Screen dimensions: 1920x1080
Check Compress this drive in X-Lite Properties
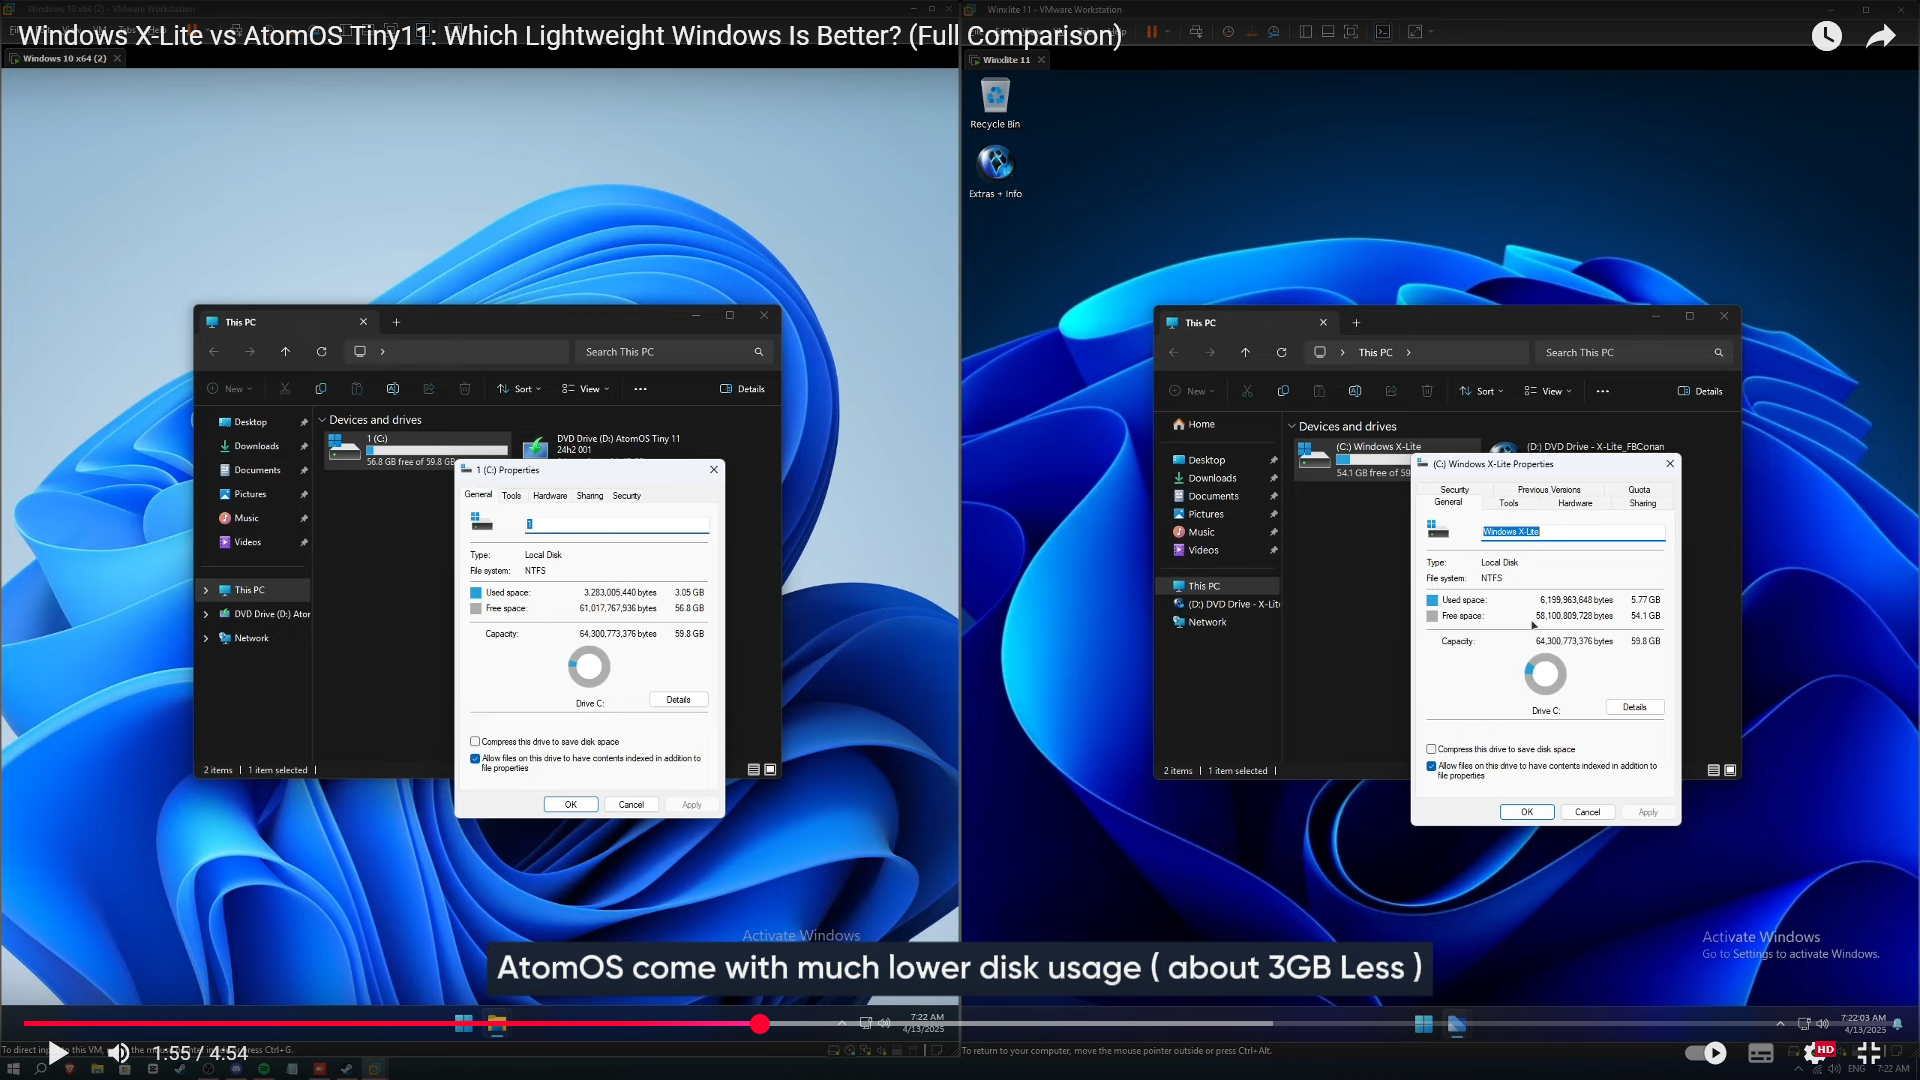coord(1431,749)
